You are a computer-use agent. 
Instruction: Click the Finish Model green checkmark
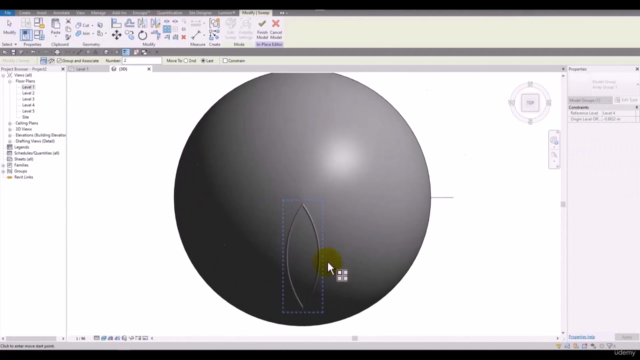262,29
